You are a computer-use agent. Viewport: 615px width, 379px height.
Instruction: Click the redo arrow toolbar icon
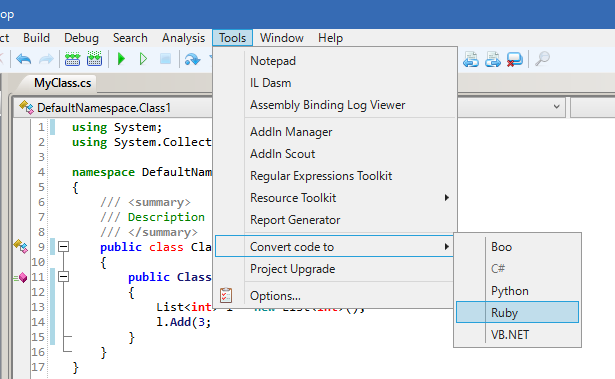(x=46, y=59)
